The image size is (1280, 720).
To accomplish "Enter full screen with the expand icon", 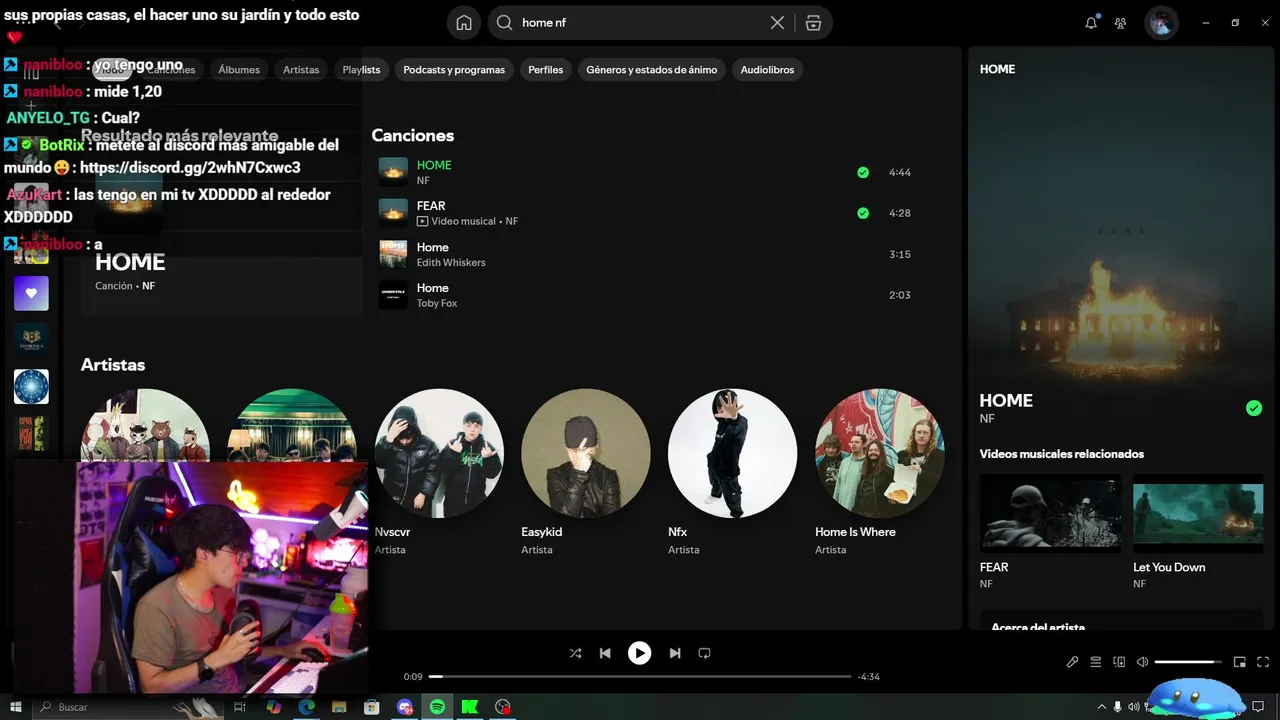I will (1263, 662).
